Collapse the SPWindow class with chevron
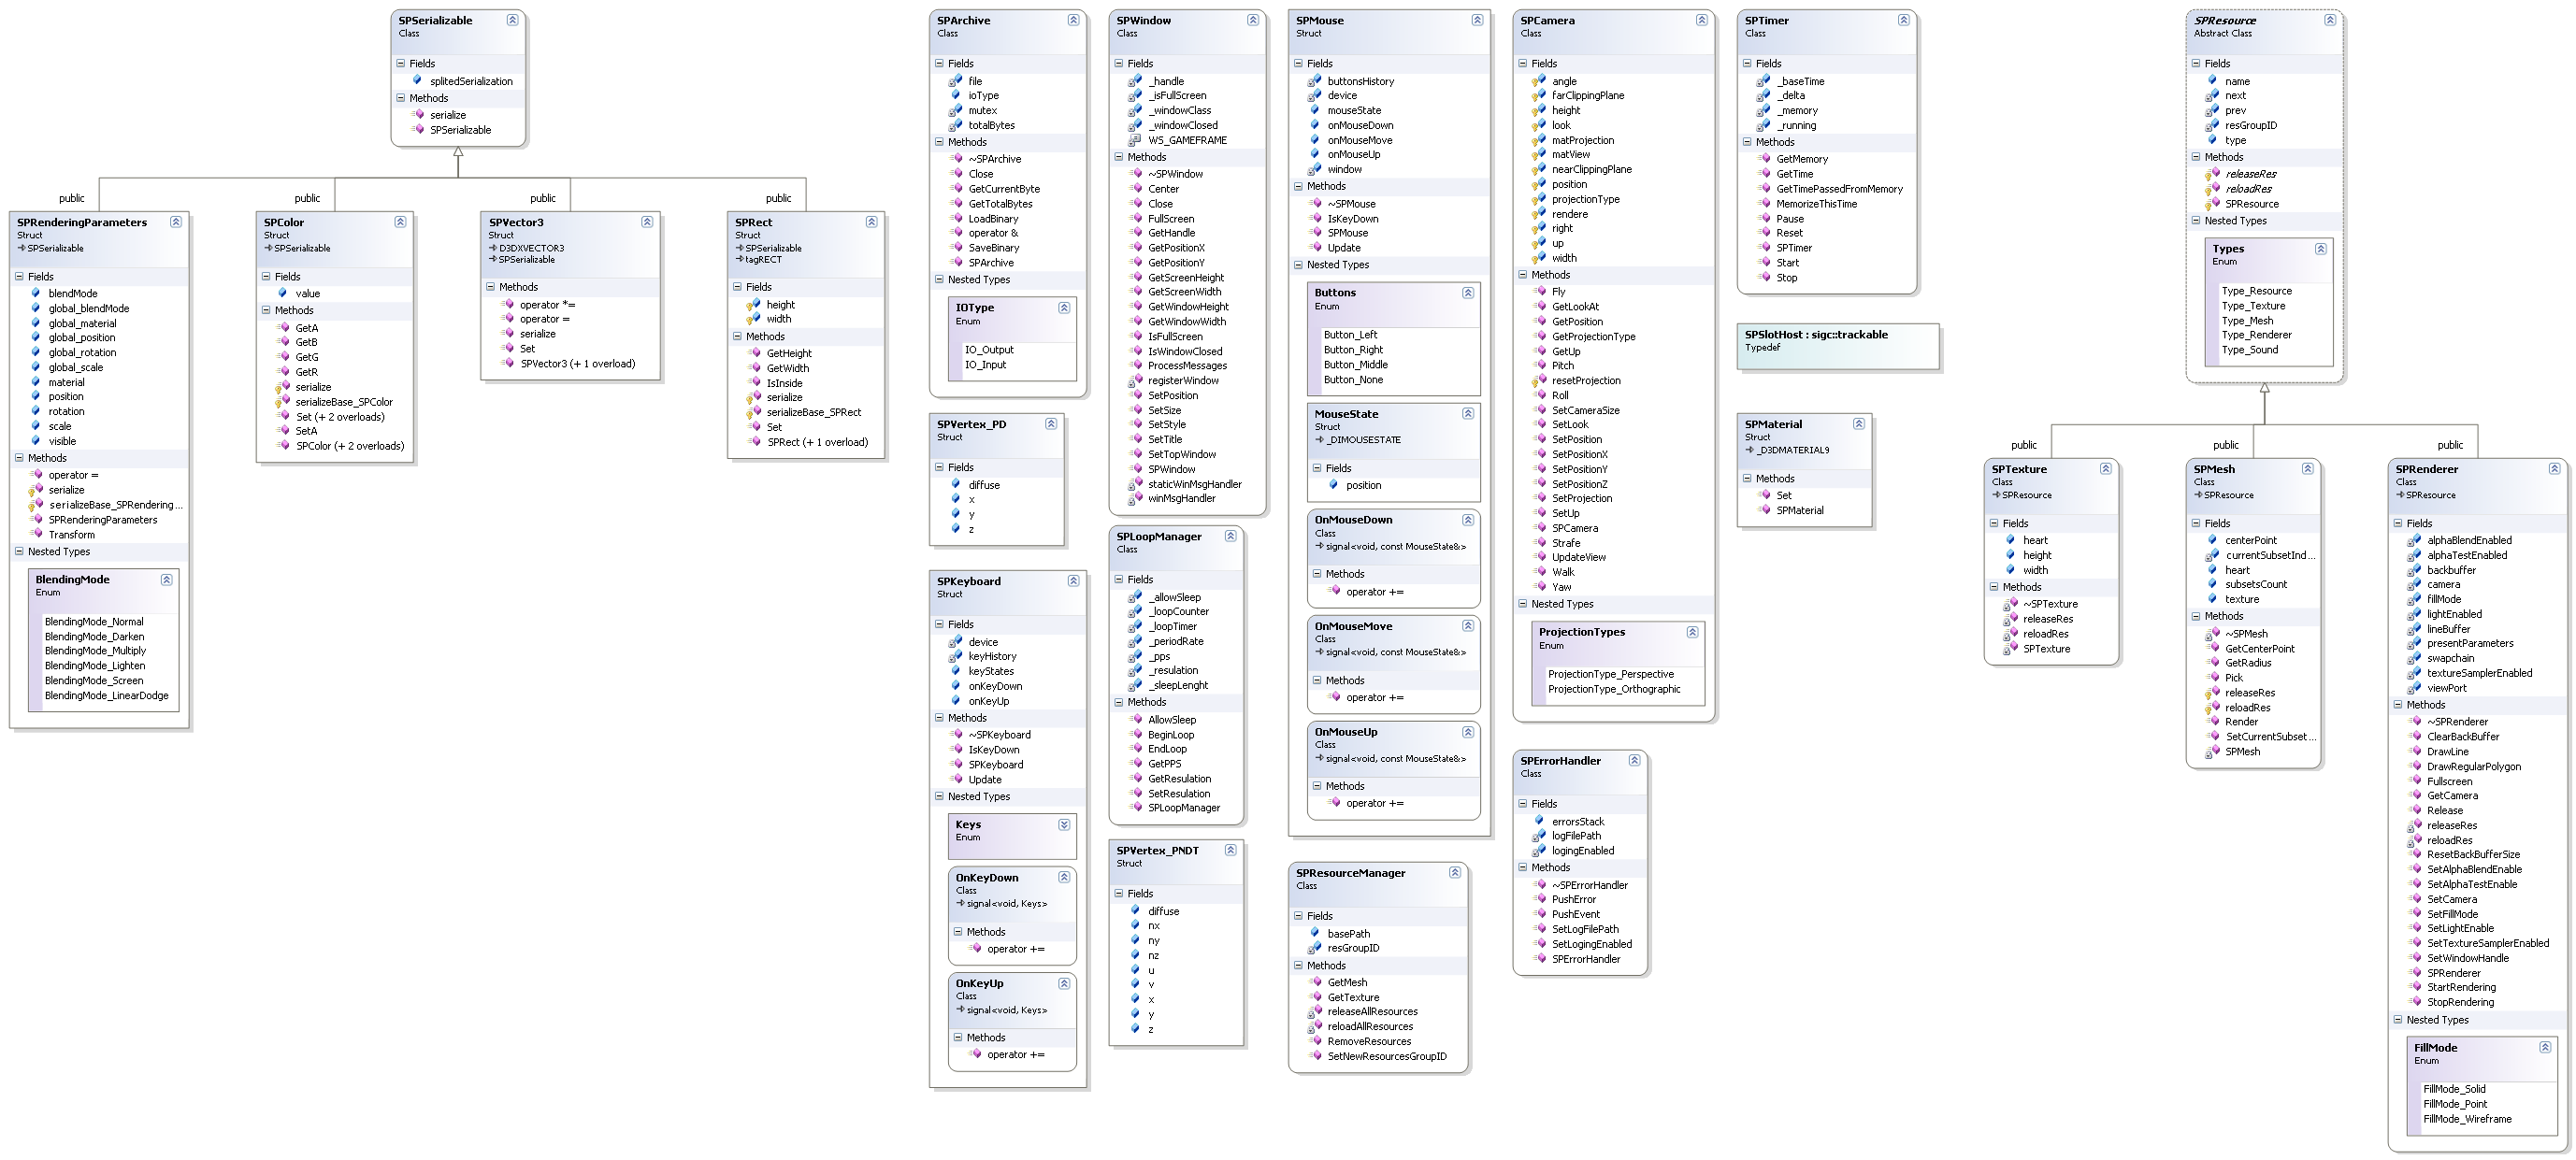Viewport: 2576px width, 1160px height. (x=1252, y=20)
